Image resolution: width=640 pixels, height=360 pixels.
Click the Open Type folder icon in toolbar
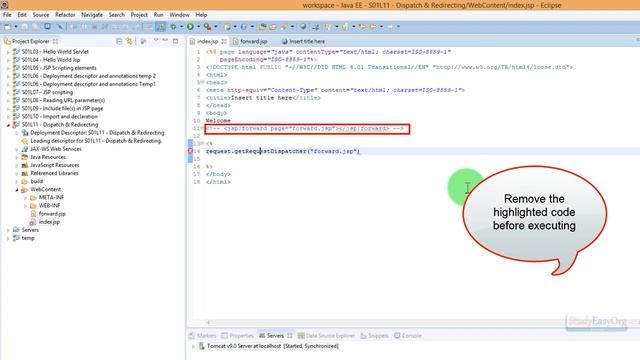262,27
